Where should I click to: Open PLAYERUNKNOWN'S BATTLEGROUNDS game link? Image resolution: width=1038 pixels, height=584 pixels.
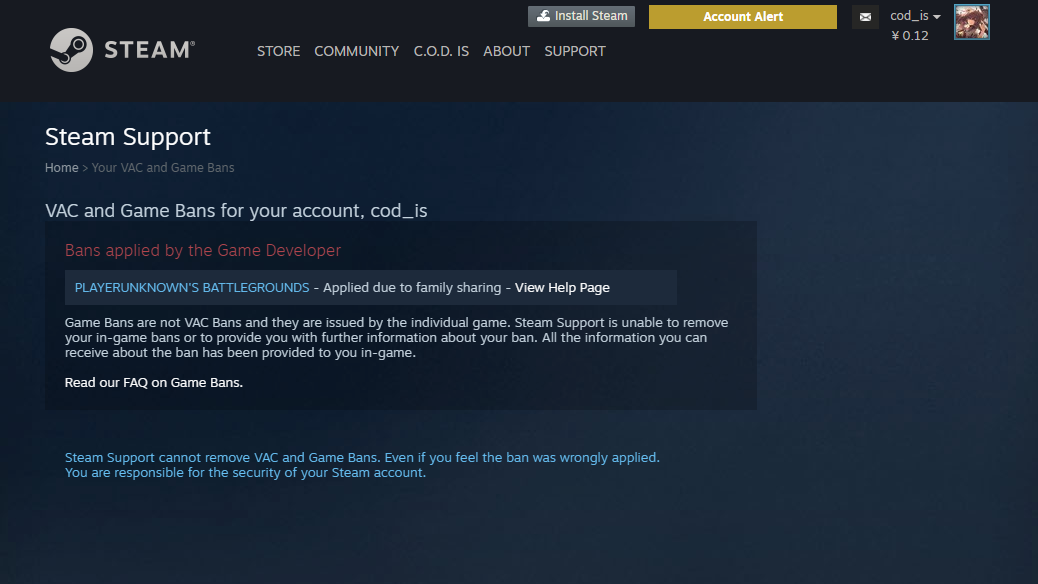click(x=192, y=287)
